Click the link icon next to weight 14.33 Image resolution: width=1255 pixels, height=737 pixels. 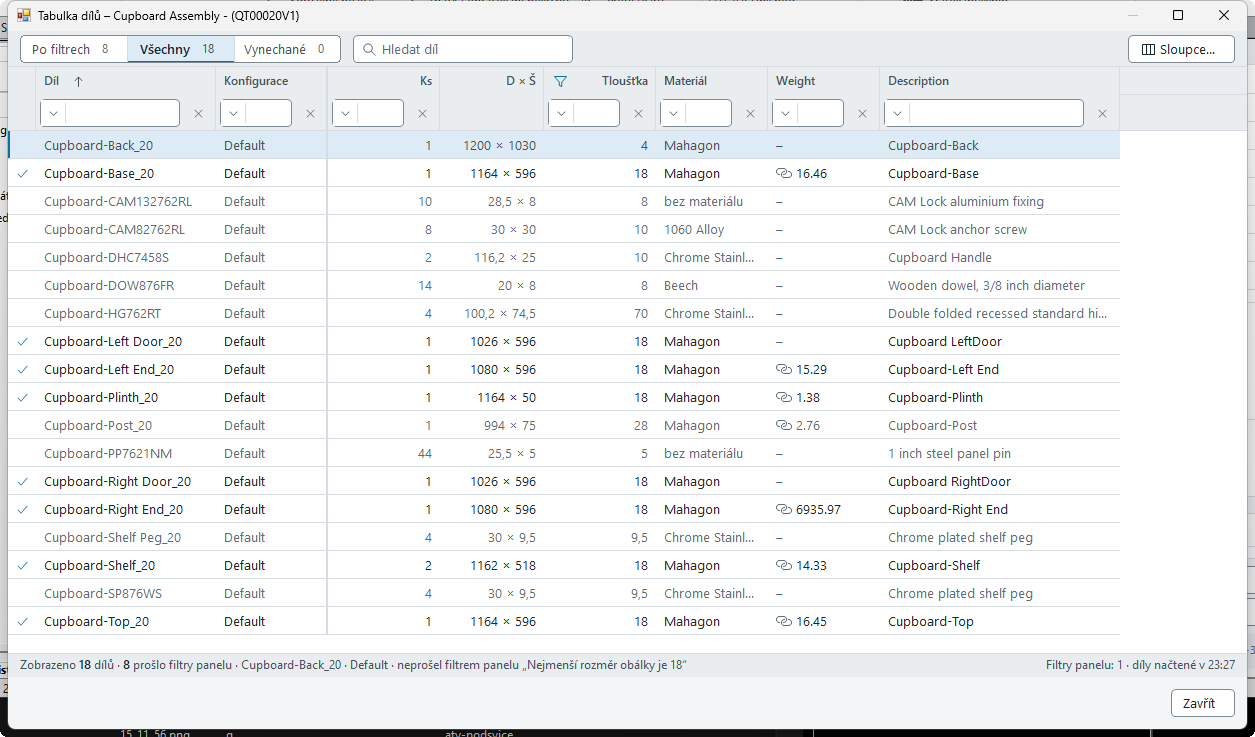(784, 565)
